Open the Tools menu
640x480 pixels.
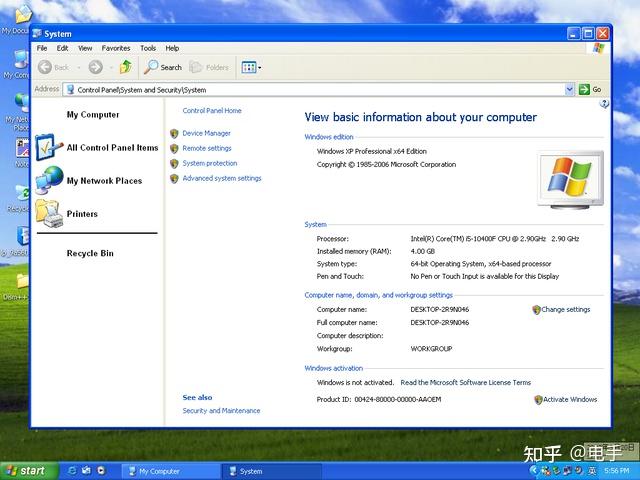(x=148, y=48)
